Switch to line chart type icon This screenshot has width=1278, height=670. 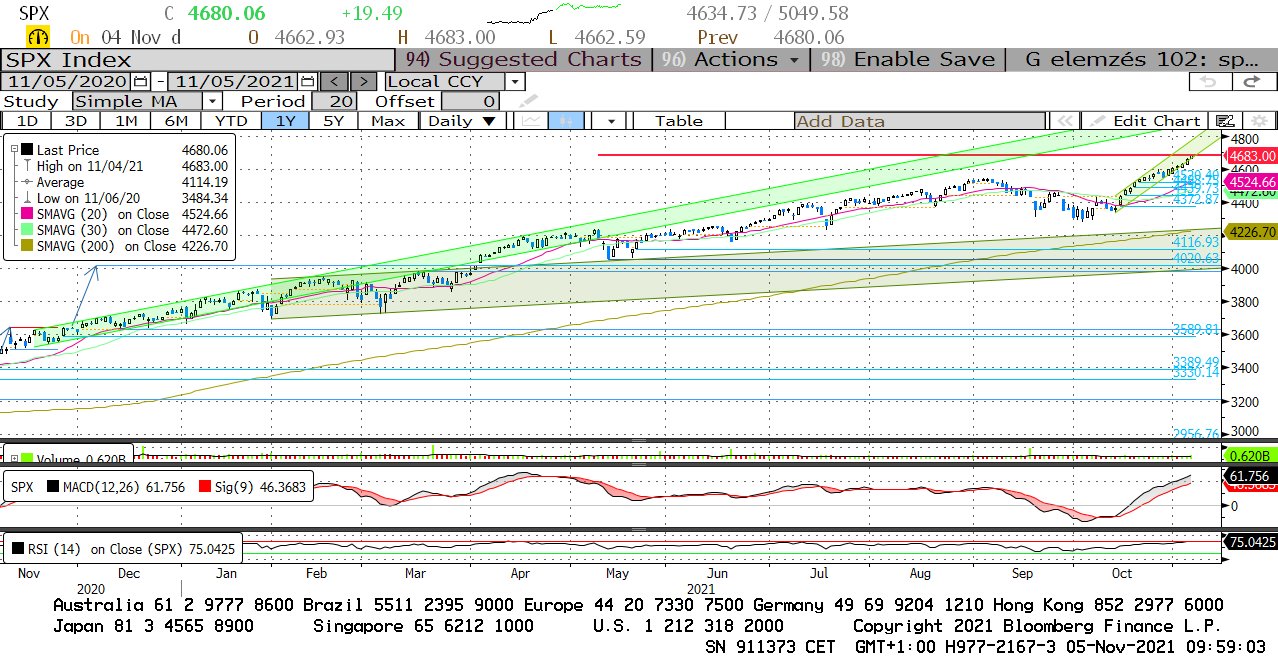(531, 121)
